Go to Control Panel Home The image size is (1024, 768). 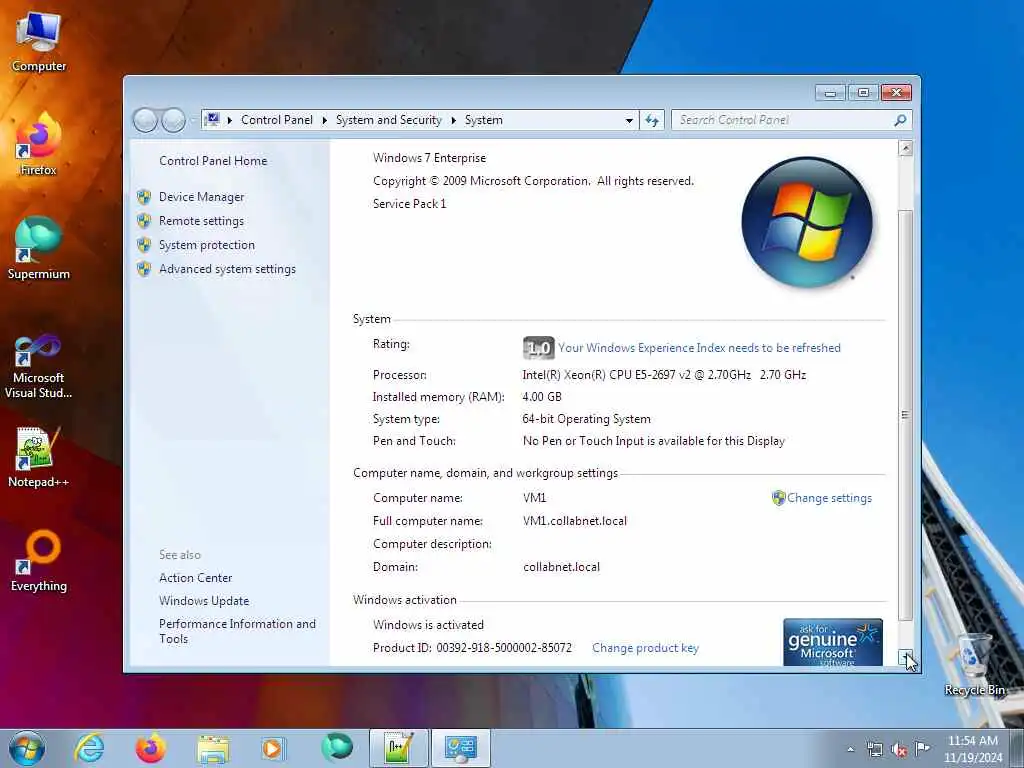coord(213,161)
